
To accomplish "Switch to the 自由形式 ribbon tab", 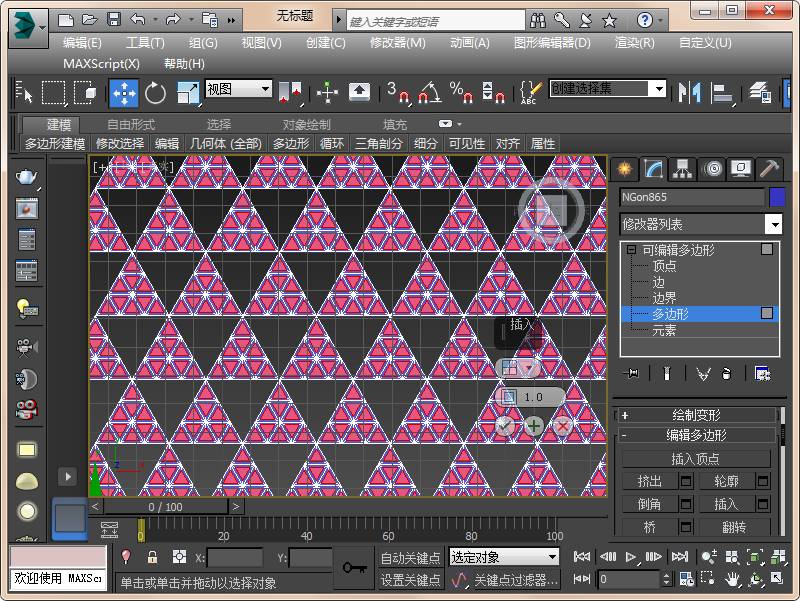I will 131,124.
